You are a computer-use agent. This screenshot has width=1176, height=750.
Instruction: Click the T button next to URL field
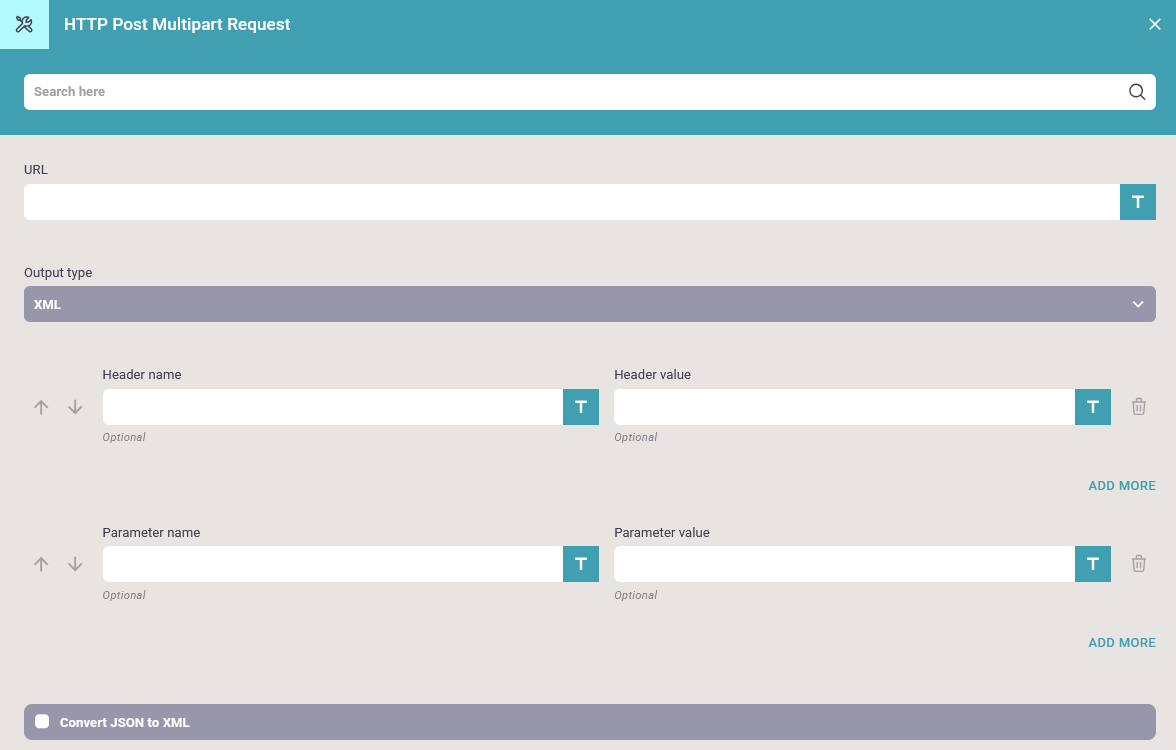[1137, 202]
